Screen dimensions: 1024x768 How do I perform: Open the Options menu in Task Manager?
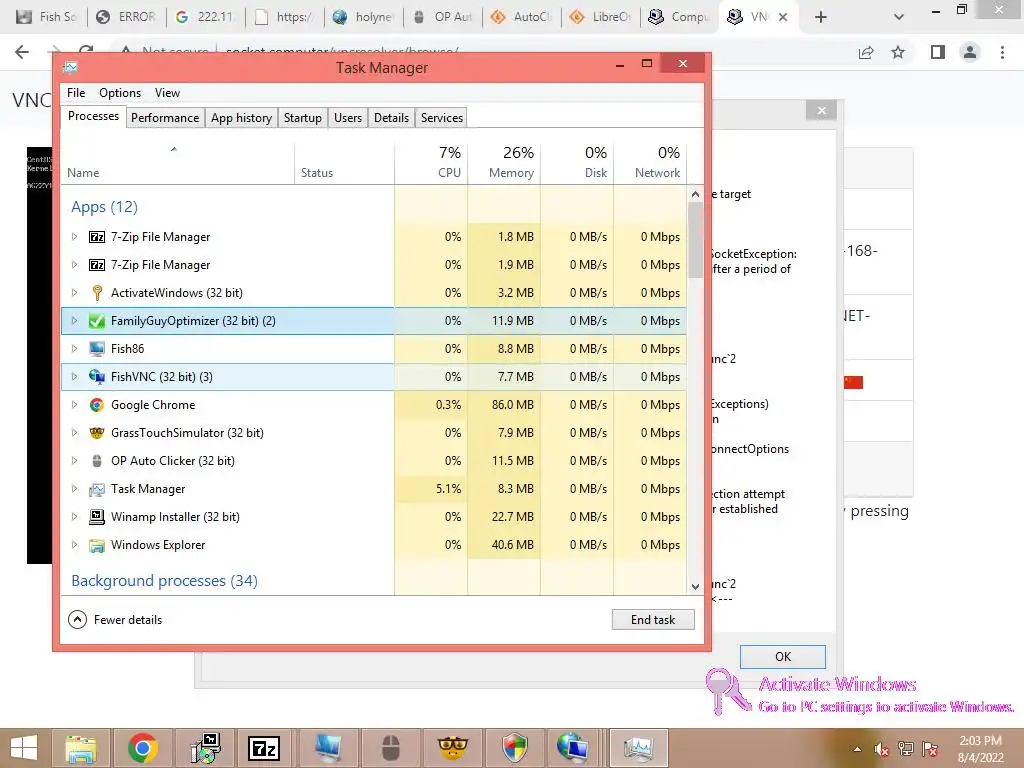120,93
